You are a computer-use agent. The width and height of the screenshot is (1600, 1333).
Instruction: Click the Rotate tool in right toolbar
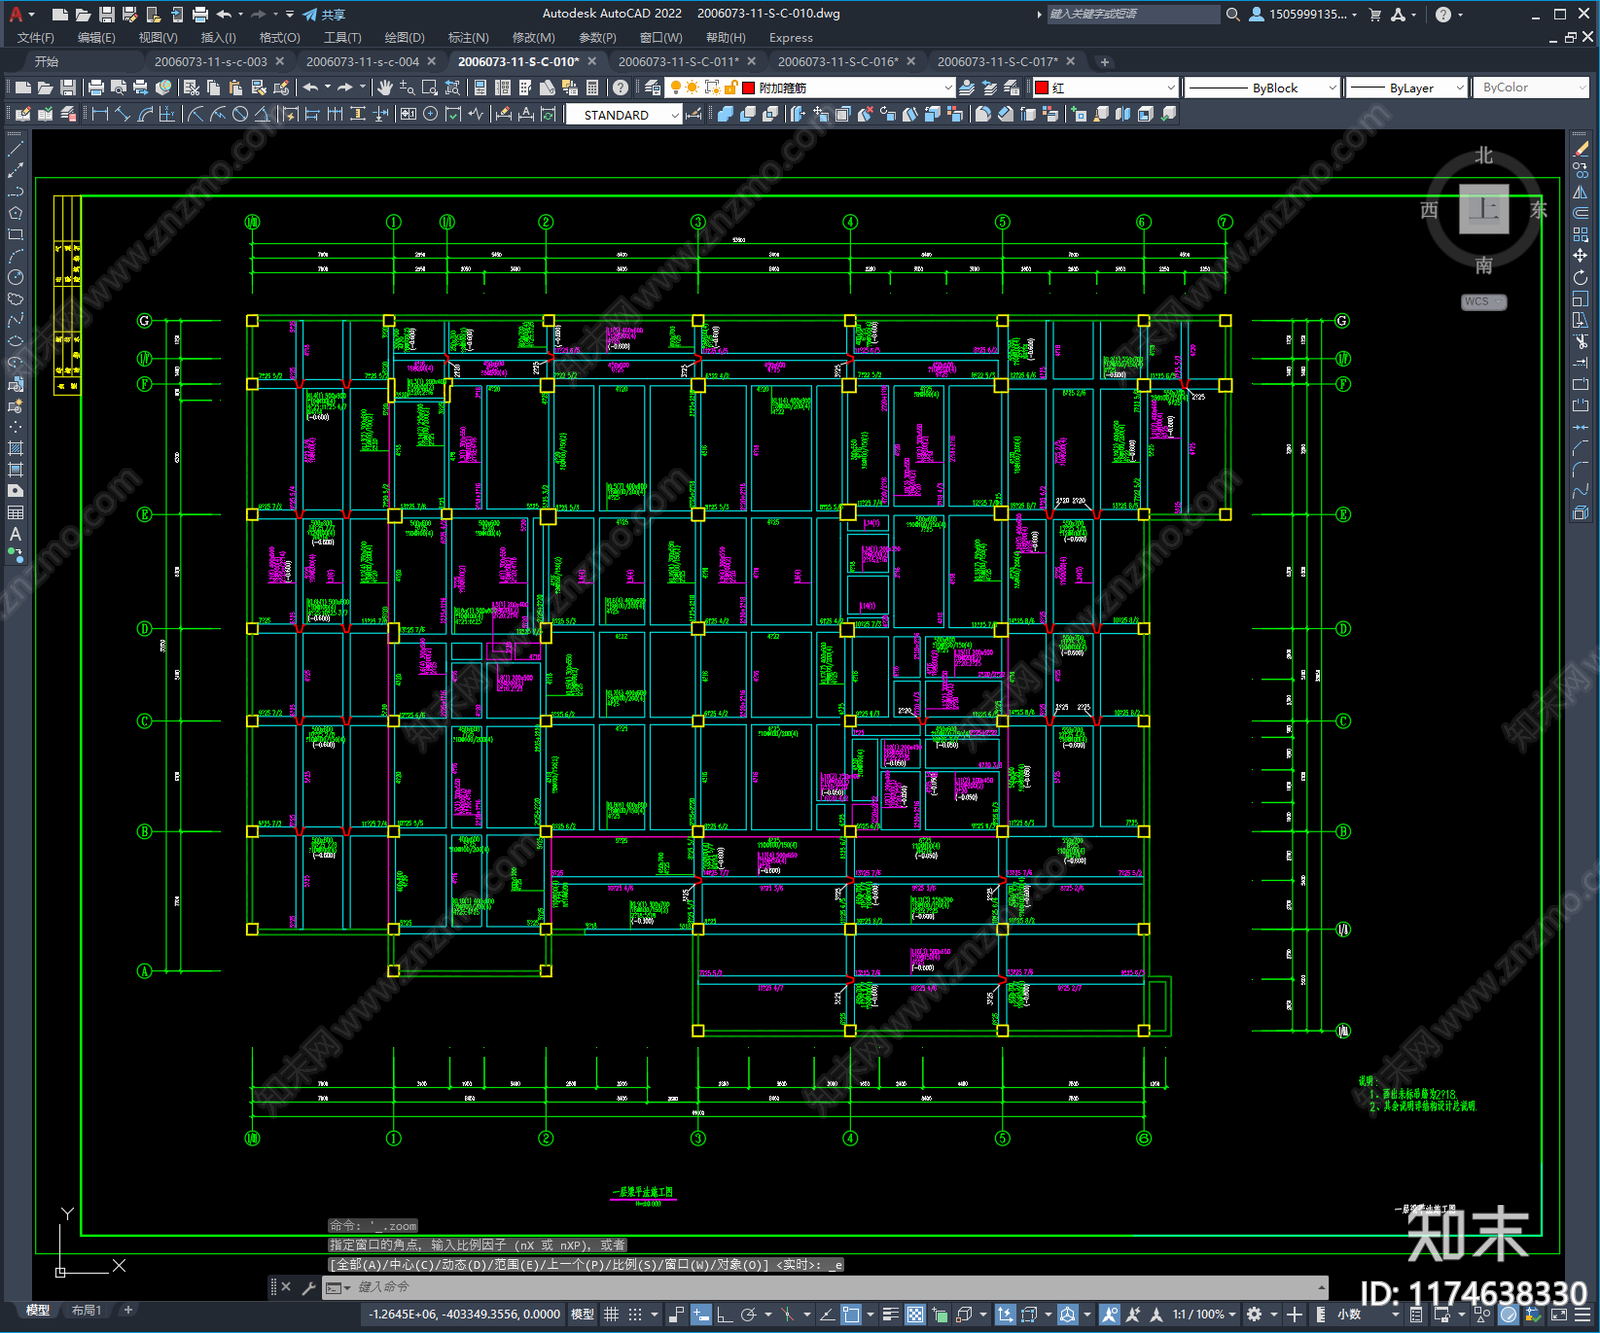[x=1580, y=277]
